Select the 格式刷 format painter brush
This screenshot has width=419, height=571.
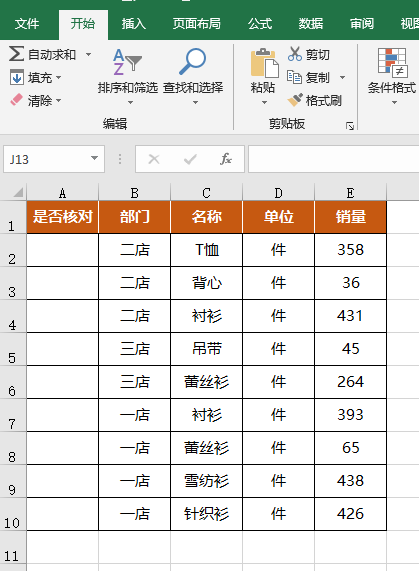pyautogui.click(x=295, y=100)
